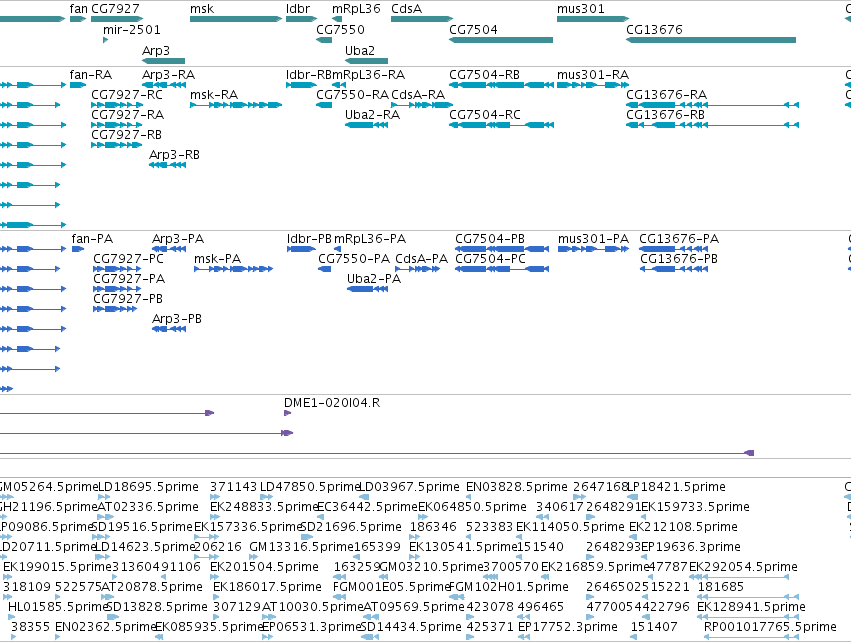Click the CG7927-PC protein label
The width and height of the screenshot is (851, 642).
pos(129,259)
